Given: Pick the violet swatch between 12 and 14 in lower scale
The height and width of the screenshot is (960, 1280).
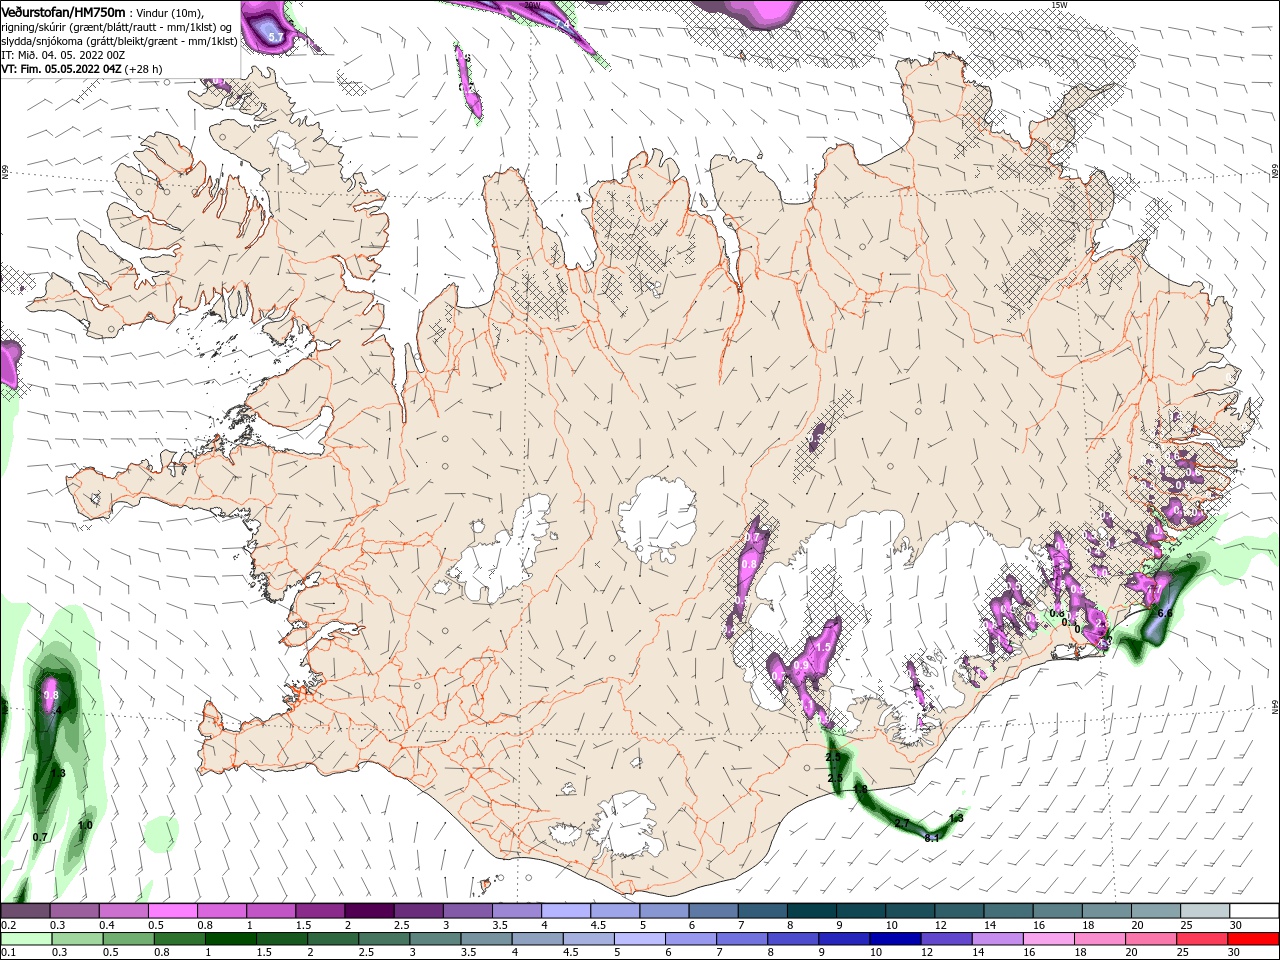Looking at the screenshot, I should click(x=946, y=939).
